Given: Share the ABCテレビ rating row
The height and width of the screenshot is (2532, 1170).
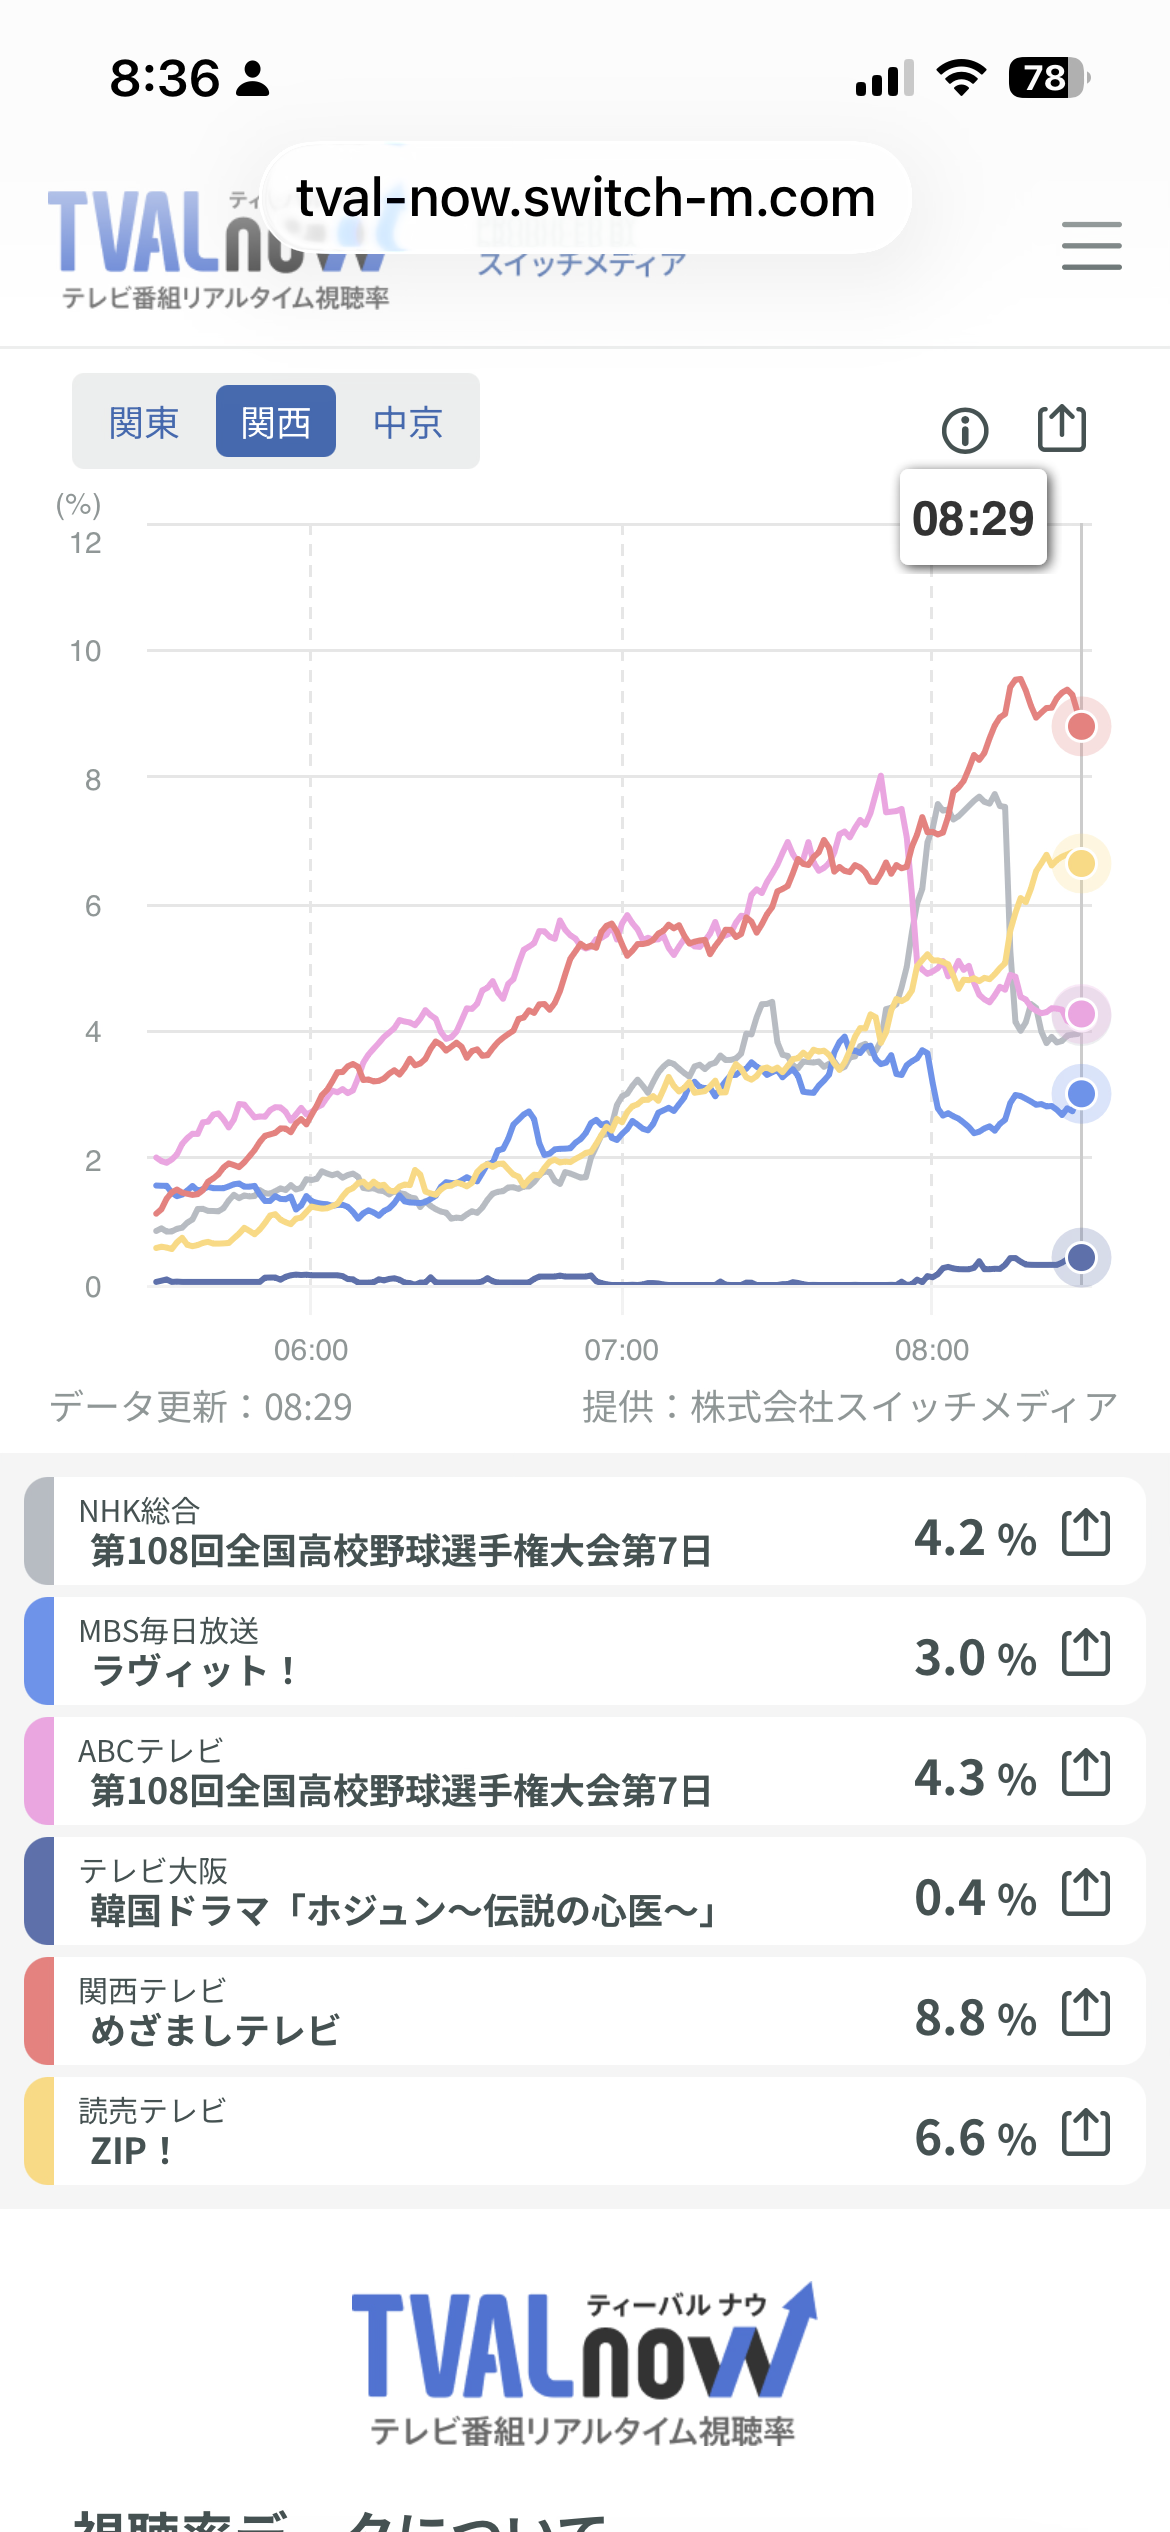Looking at the screenshot, I should point(1086,1772).
